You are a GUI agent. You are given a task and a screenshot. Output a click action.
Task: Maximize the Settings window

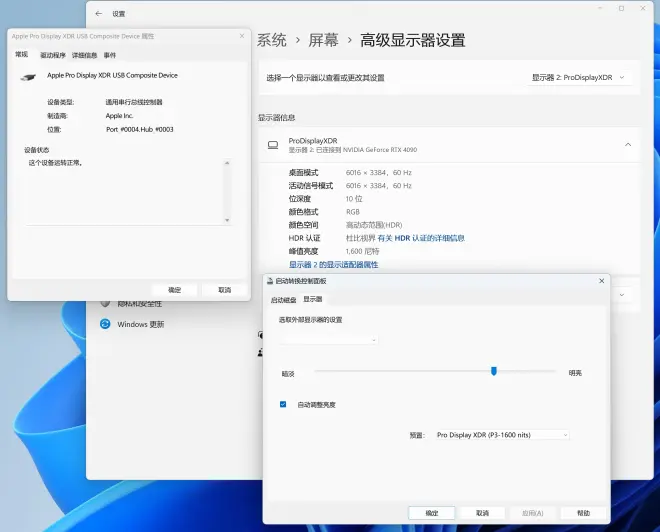click(x=621, y=8)
